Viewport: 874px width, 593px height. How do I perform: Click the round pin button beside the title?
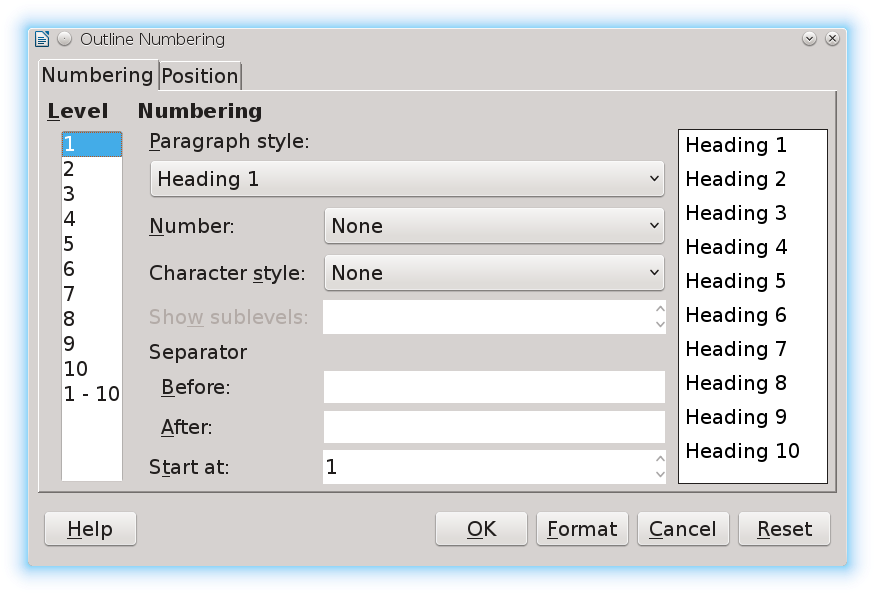[x=64, y=39]
